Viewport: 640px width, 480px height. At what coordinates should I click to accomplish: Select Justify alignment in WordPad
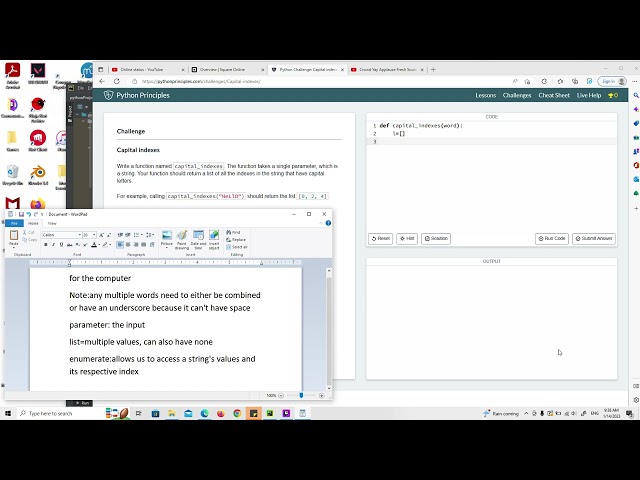(x=143, y=244)
